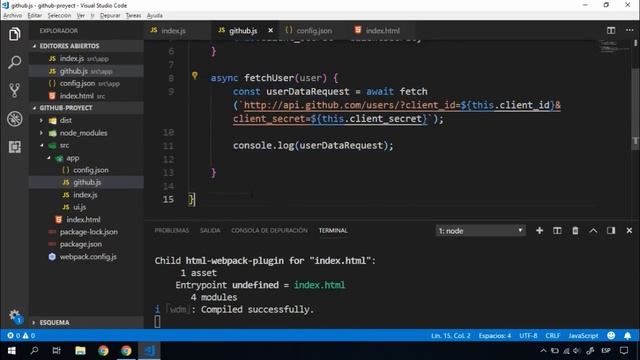Open the Tareas menu
This screenshot has width=640, height=360.
(x=133, y=16)
